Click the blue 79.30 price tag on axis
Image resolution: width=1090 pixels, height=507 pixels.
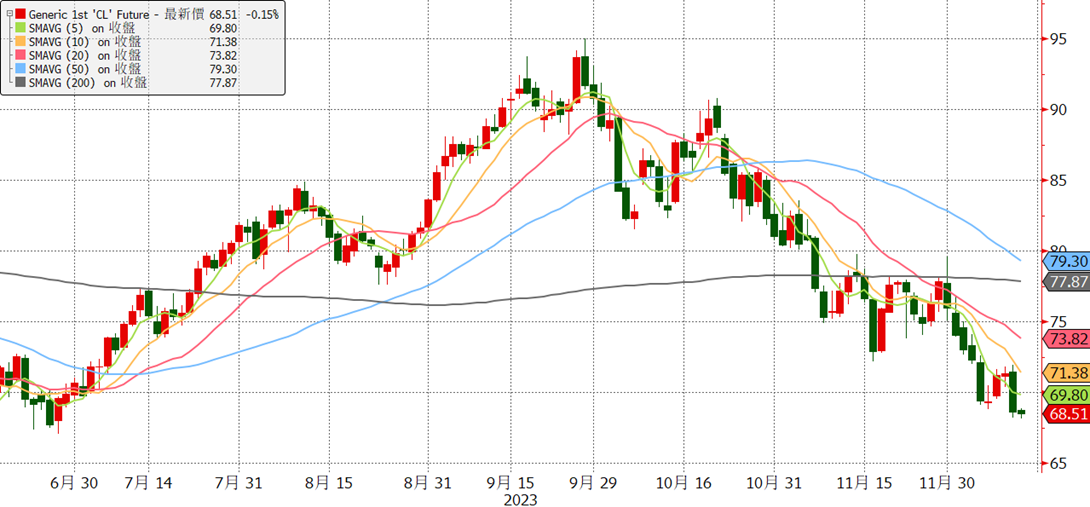pyautogui.click(x=1066, y=261)
